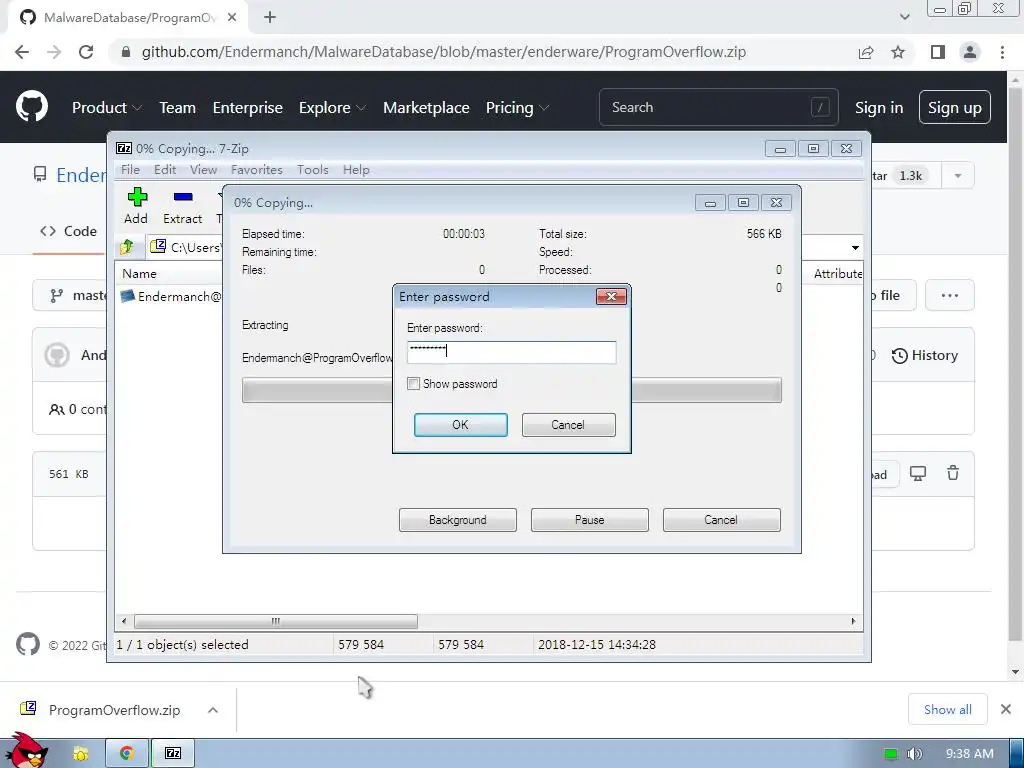Image resolution: width=1024 pixels, height=768 pixels.
Task: Open the file History link
Action: [925, 355]
